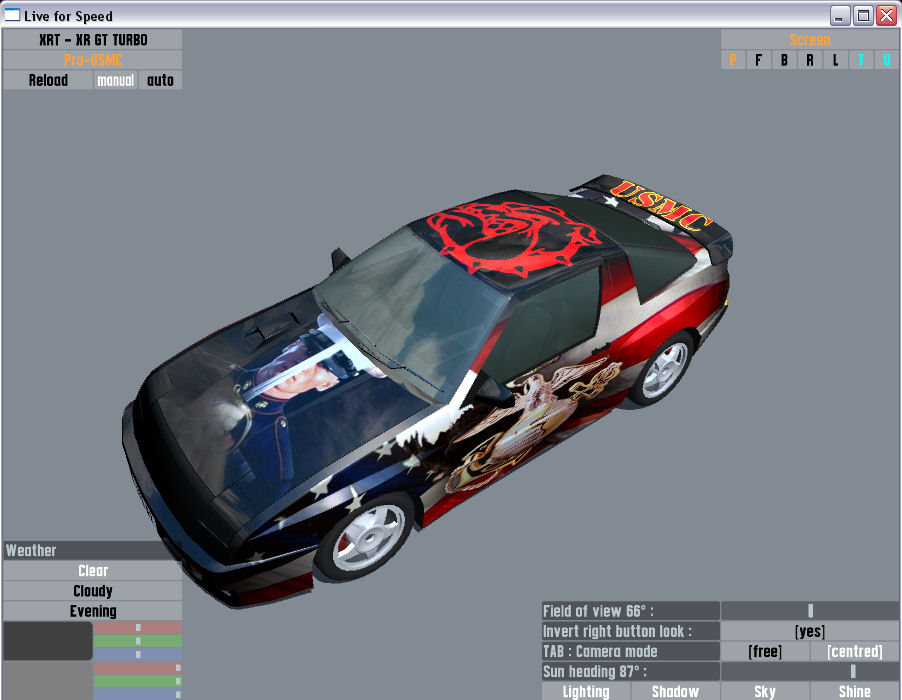The image size is (902, 700).
Task: Click the light gray color swatch
Action: (x=48, y=681)
